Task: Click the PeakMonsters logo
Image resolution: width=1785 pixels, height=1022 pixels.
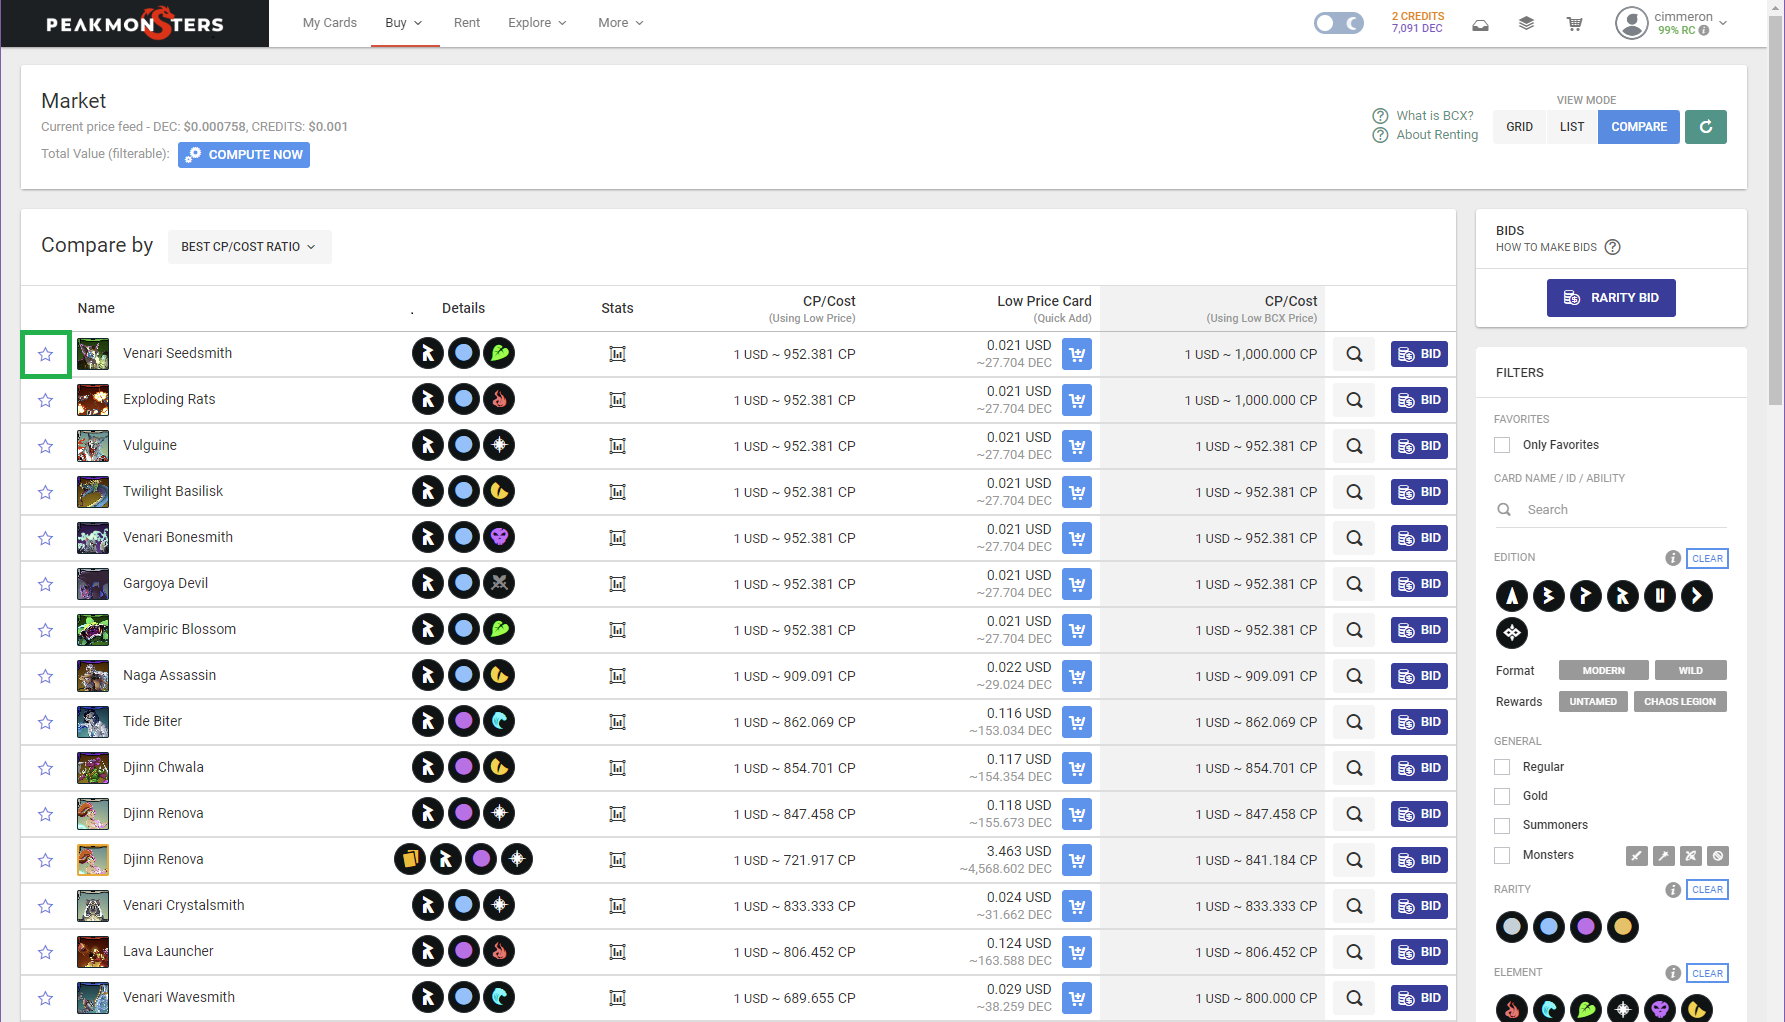Action: click(135, 24)
